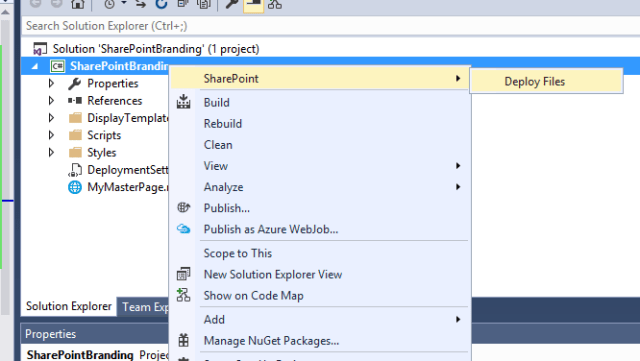Viewport: 640px width, 361px height.
Task: Click the left scrollbar up arrow
Action: coord(5,12)
